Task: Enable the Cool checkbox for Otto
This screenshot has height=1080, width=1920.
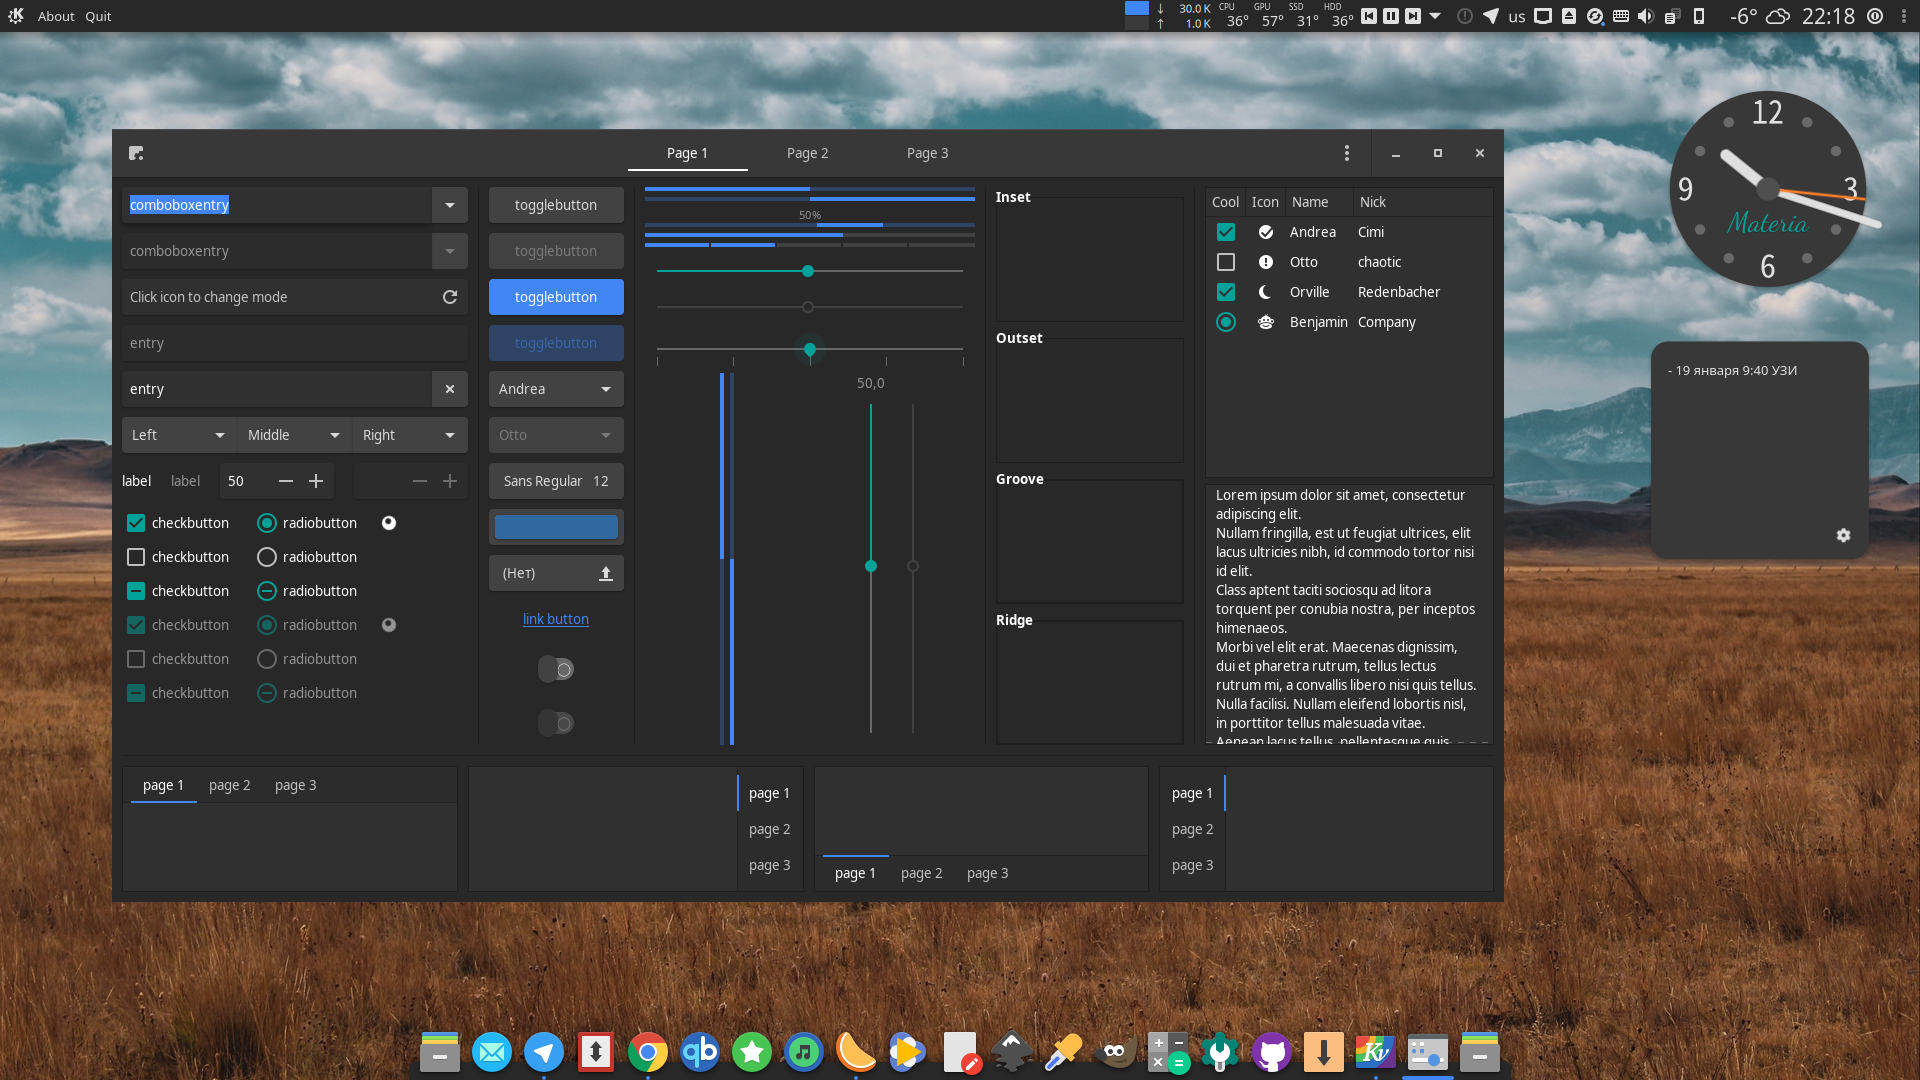Action: tap(1225, 262)
